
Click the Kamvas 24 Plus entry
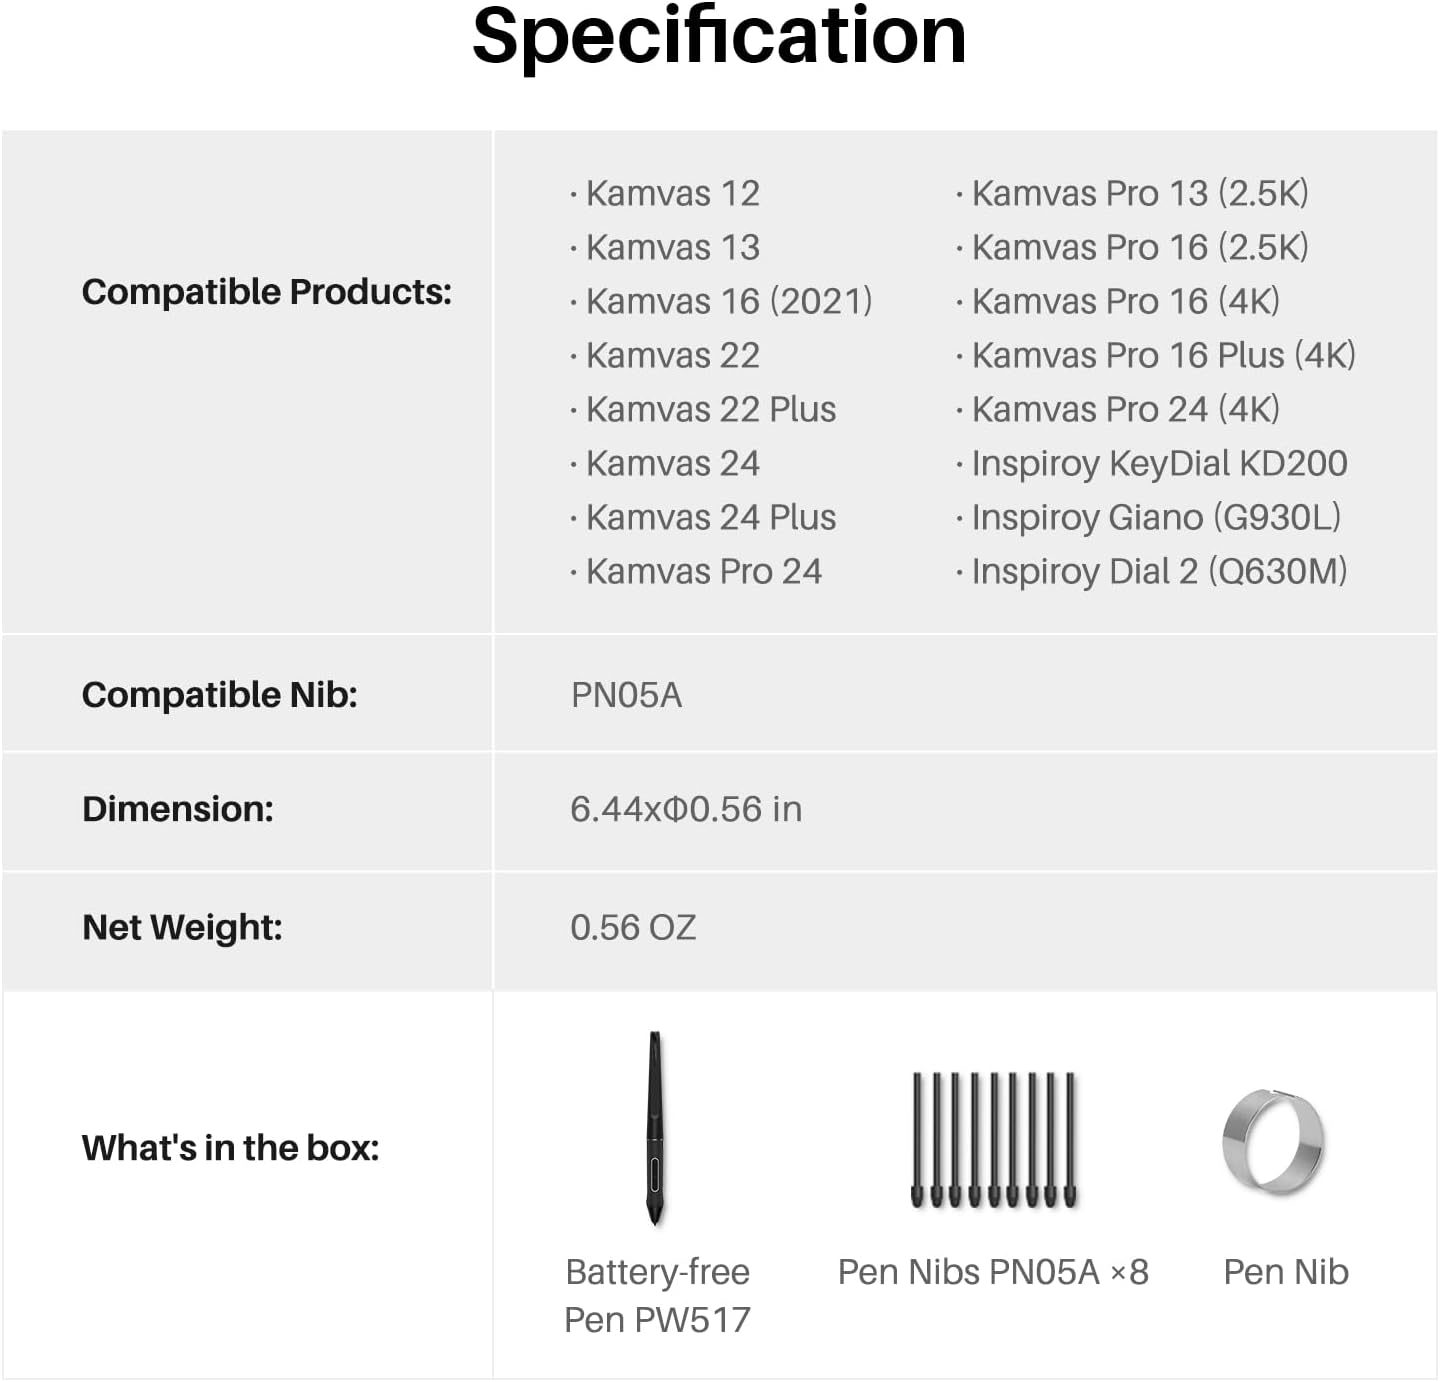click(710, 517)
